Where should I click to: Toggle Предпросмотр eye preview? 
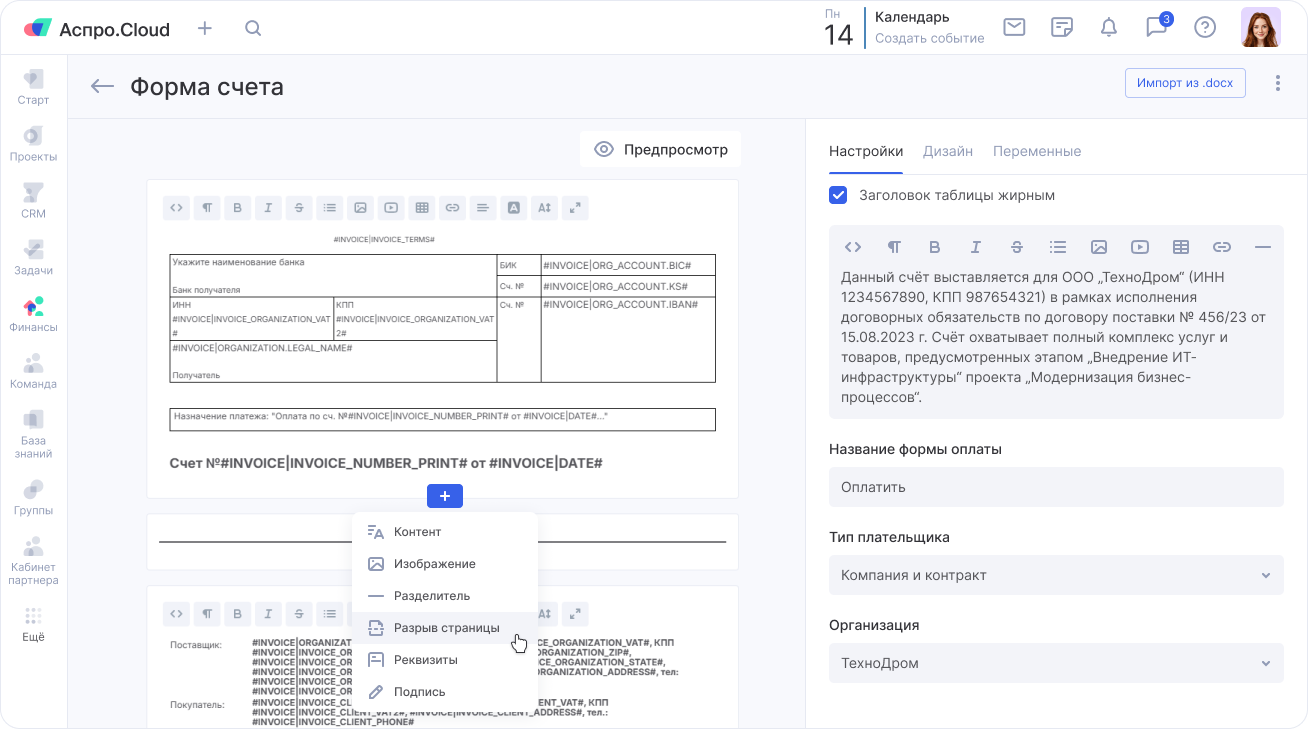(660, 150)
